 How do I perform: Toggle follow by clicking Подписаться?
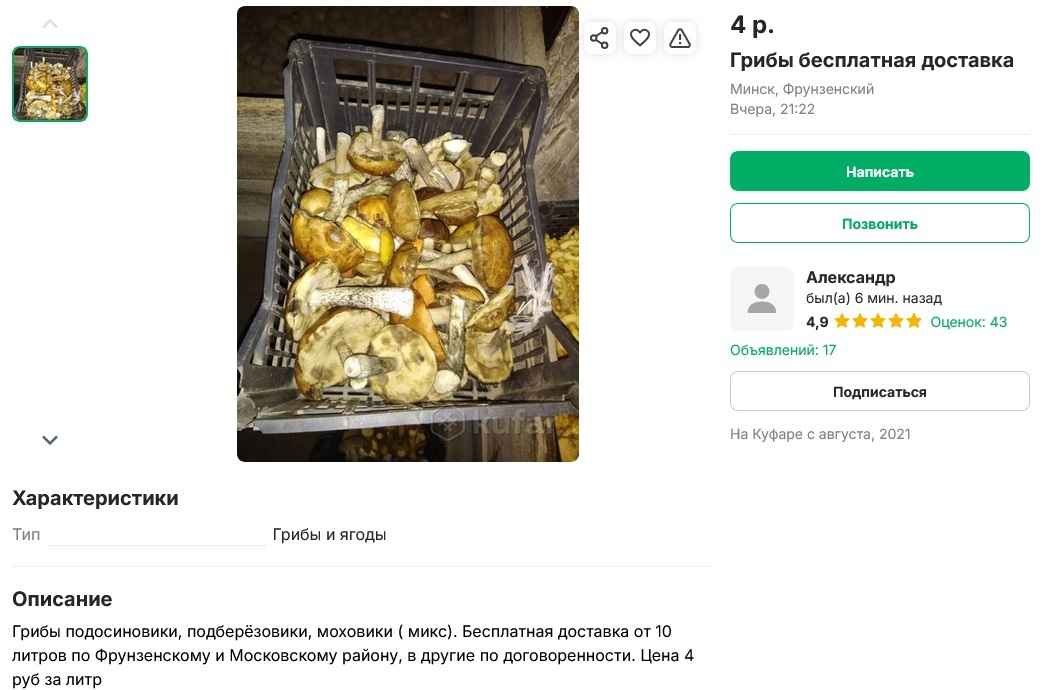tap(879, 390)
